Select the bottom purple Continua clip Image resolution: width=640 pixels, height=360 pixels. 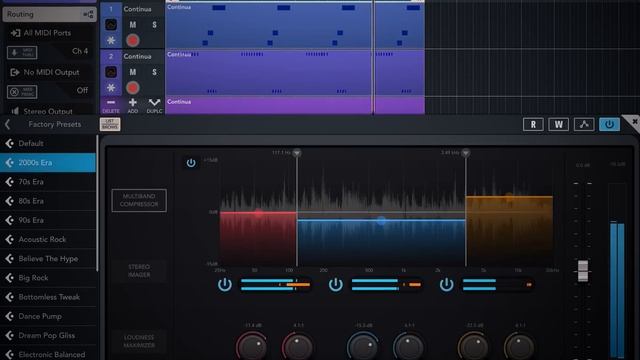[295, 105]
